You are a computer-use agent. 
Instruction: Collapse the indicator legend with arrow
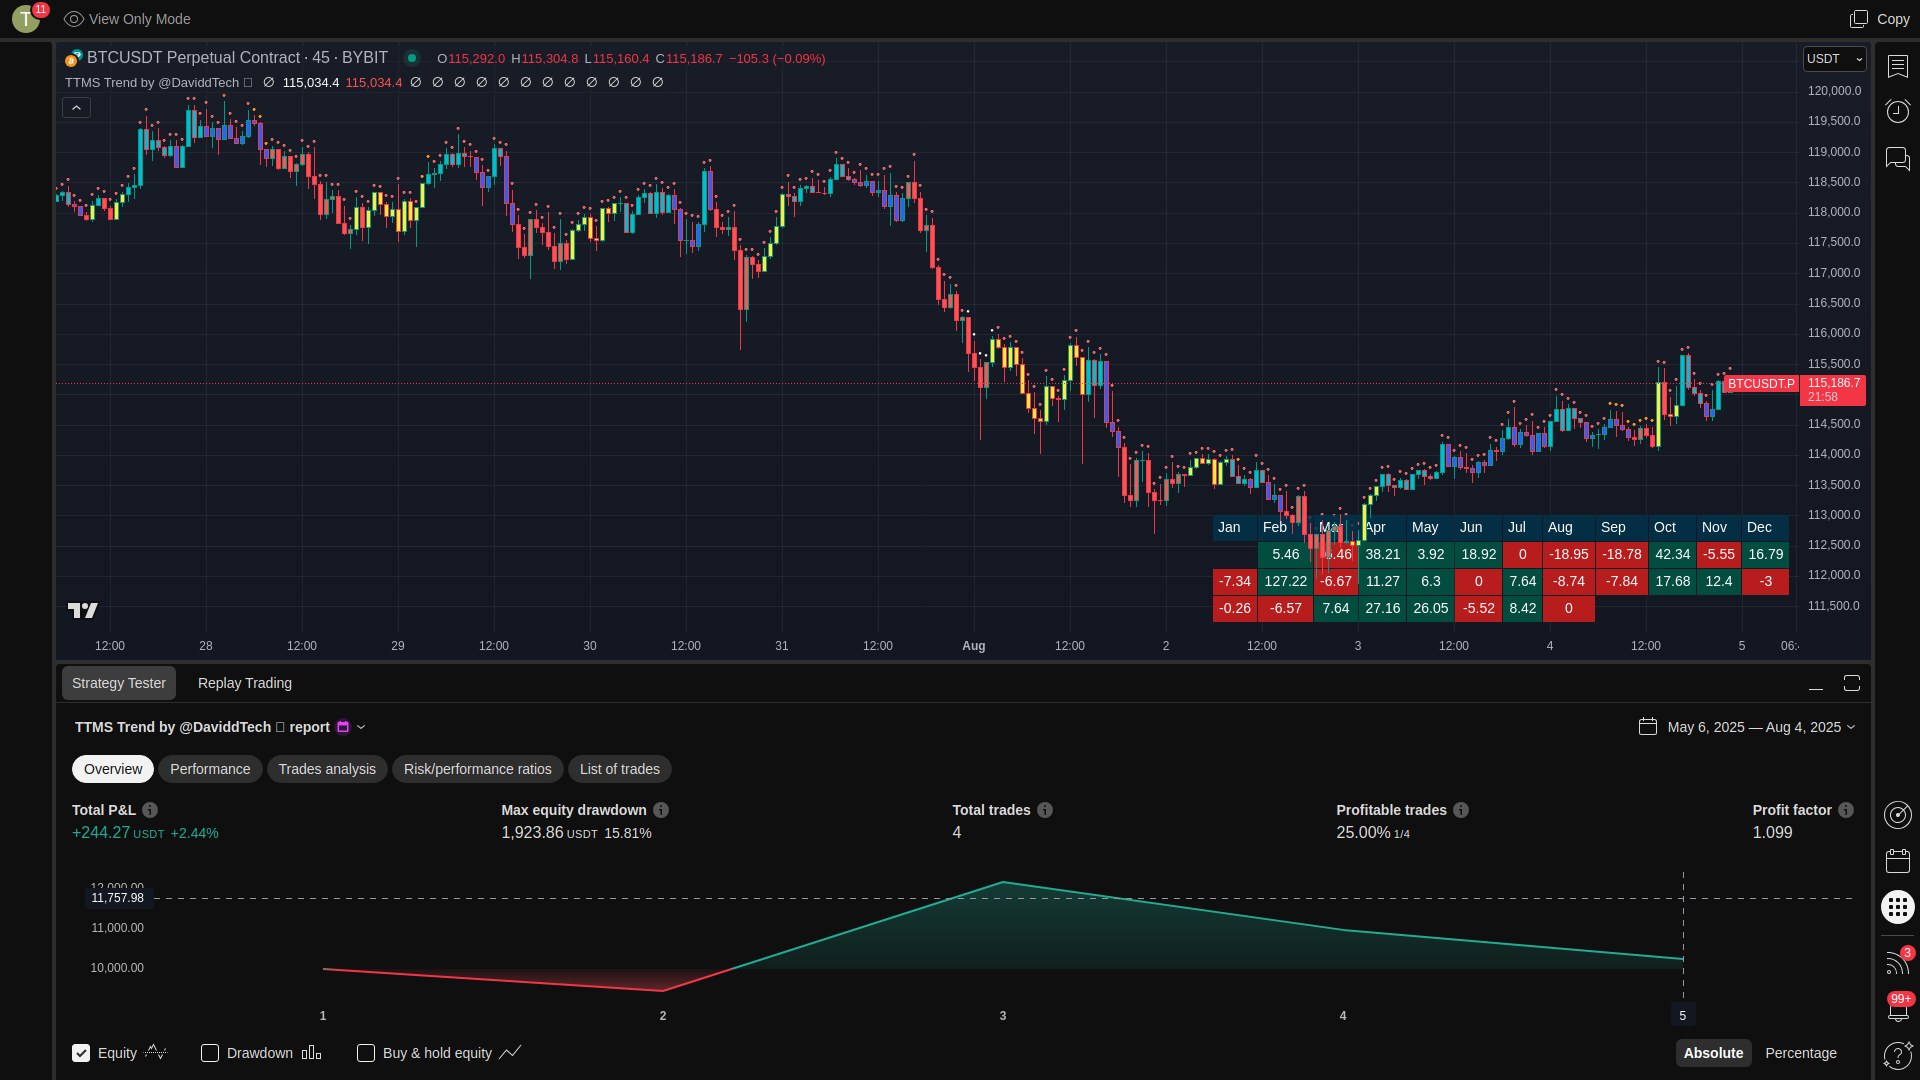click(x=77, y=108)
